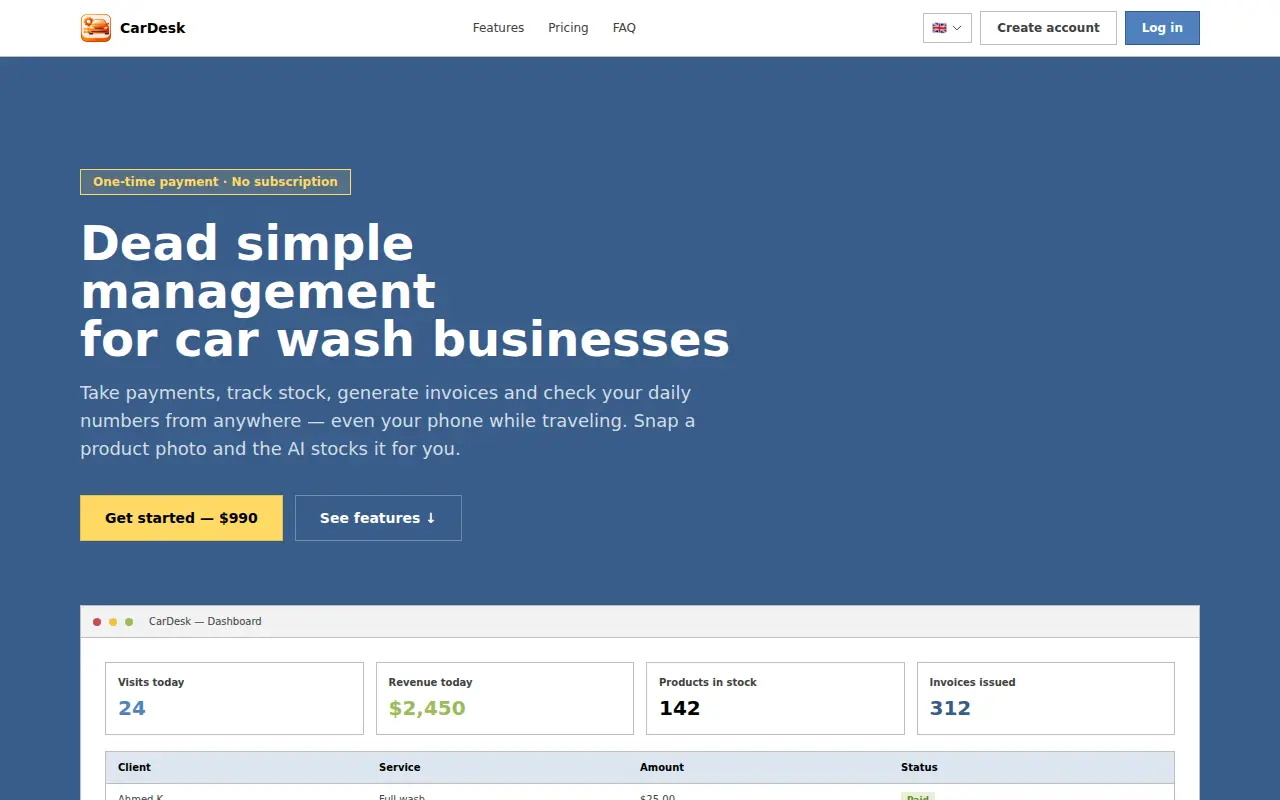Click the red dot in Dashboard mockup
Image resolution: width=1280 pixels, height=800 pixels.
coord(97,622)
